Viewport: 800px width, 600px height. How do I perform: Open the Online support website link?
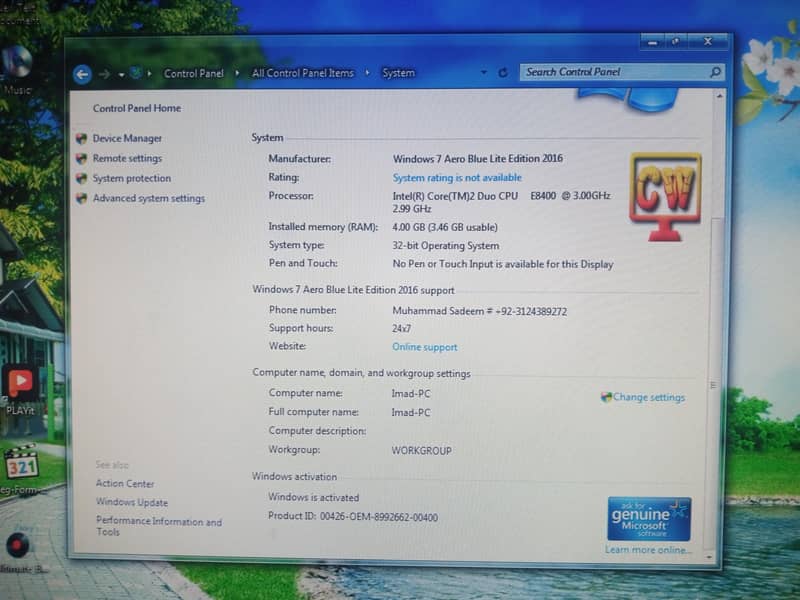click(424, 347)
